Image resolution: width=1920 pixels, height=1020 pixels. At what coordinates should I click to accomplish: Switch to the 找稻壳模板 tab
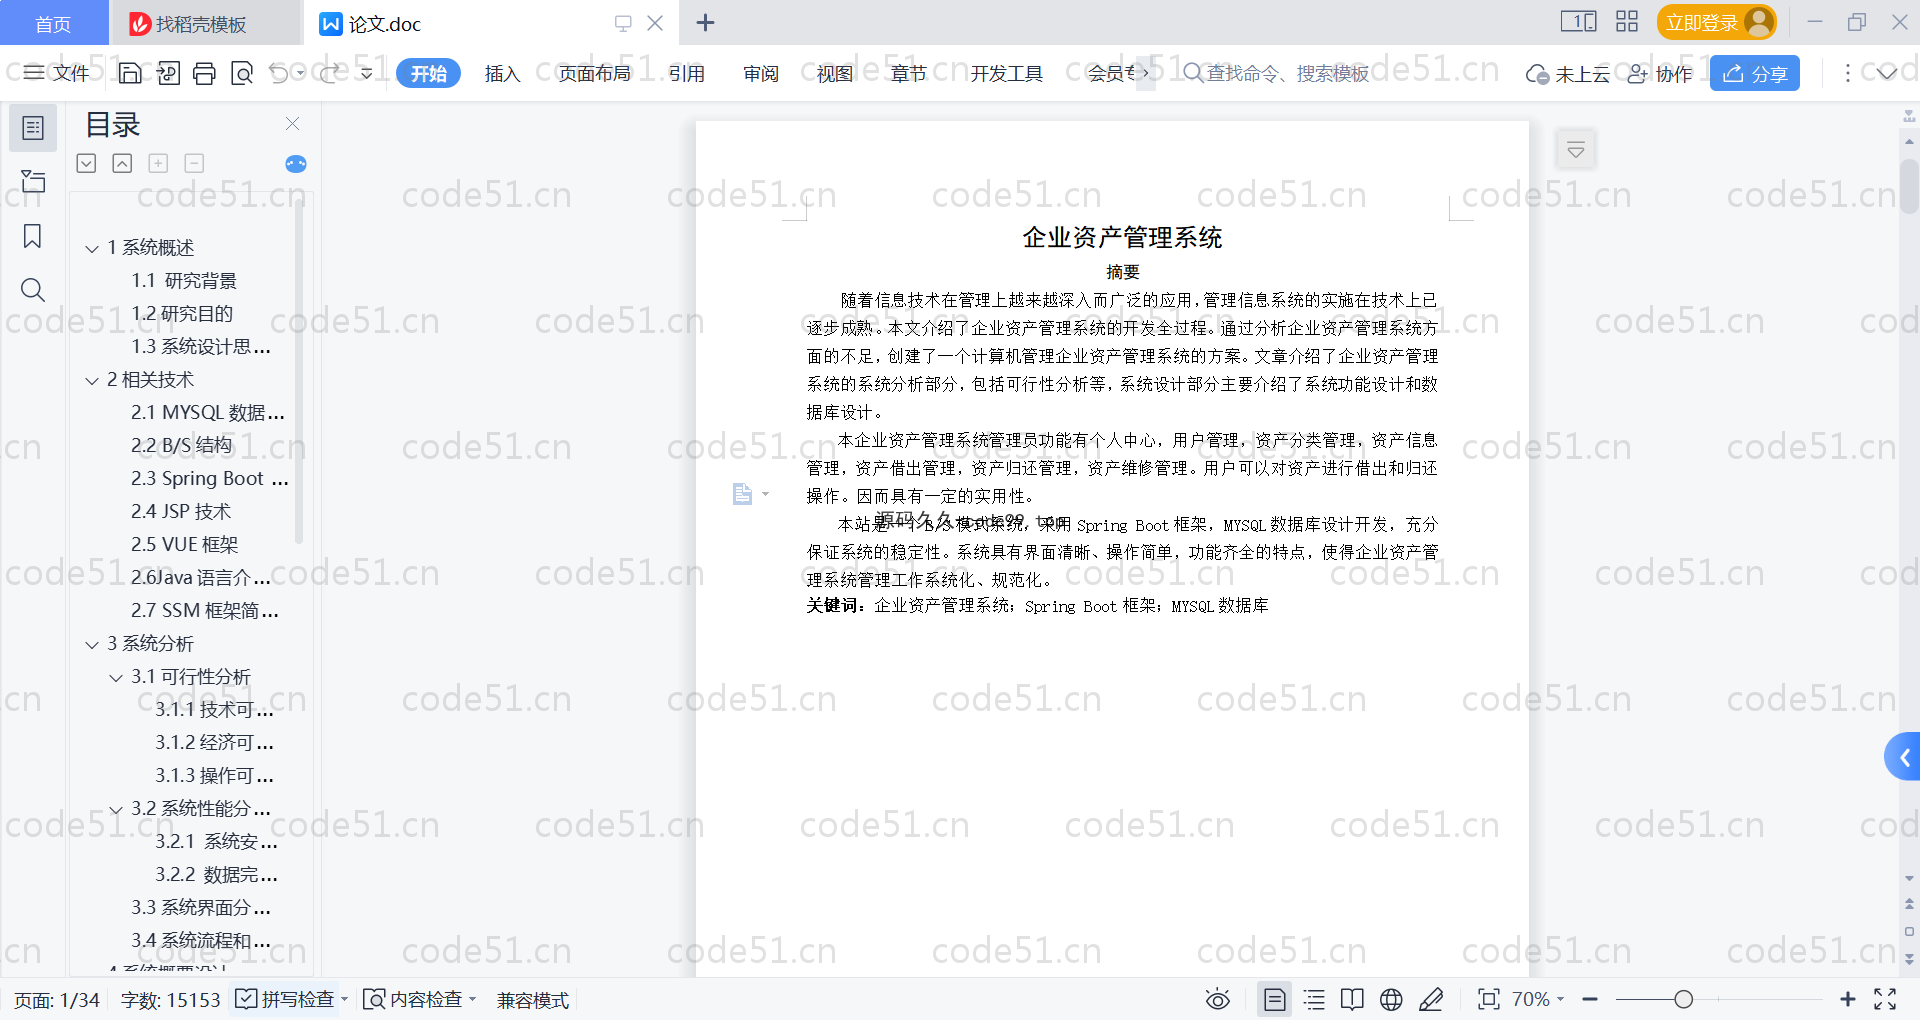[205, 23]
